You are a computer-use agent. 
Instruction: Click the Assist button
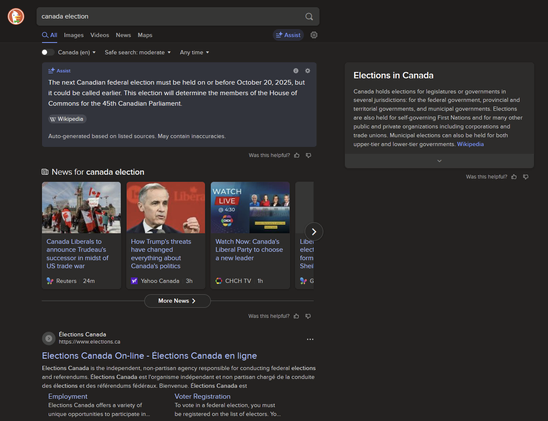[x=288, y=35]
